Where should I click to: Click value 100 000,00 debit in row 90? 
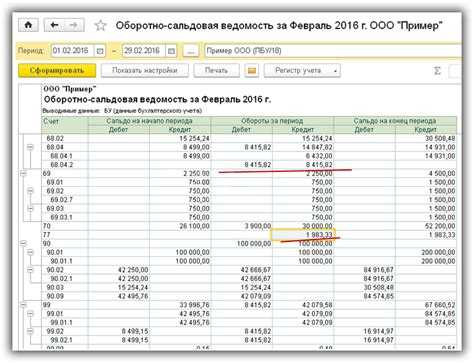(254, 244)
